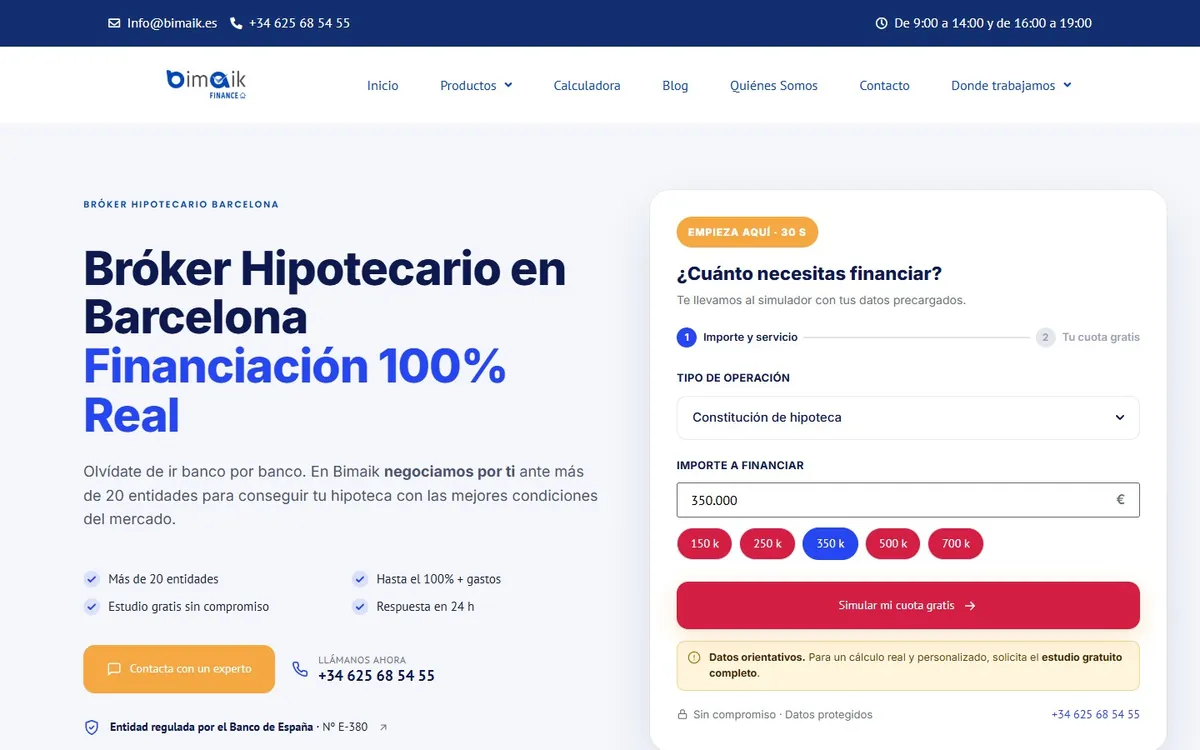
Task: Click the external-link arrow after Nº E-380
Action: pyautogui.click(x=384, y=727)
